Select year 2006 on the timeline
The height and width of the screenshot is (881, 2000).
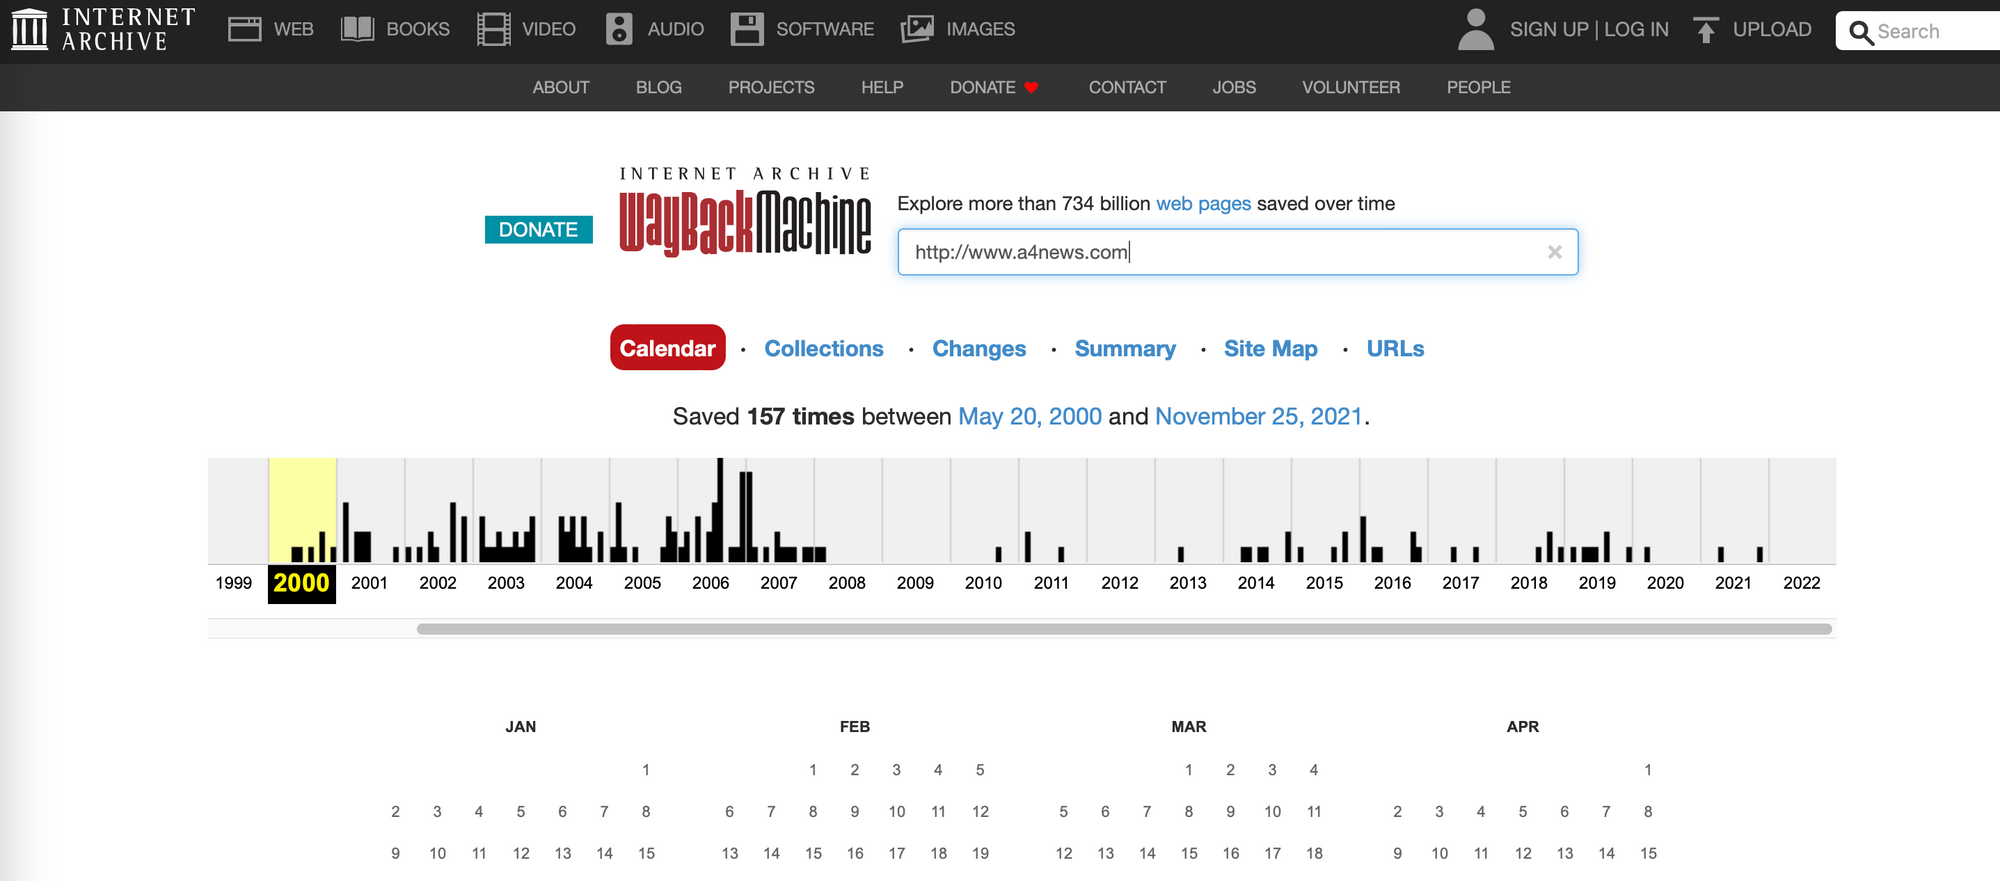click(x=710, y=583)
